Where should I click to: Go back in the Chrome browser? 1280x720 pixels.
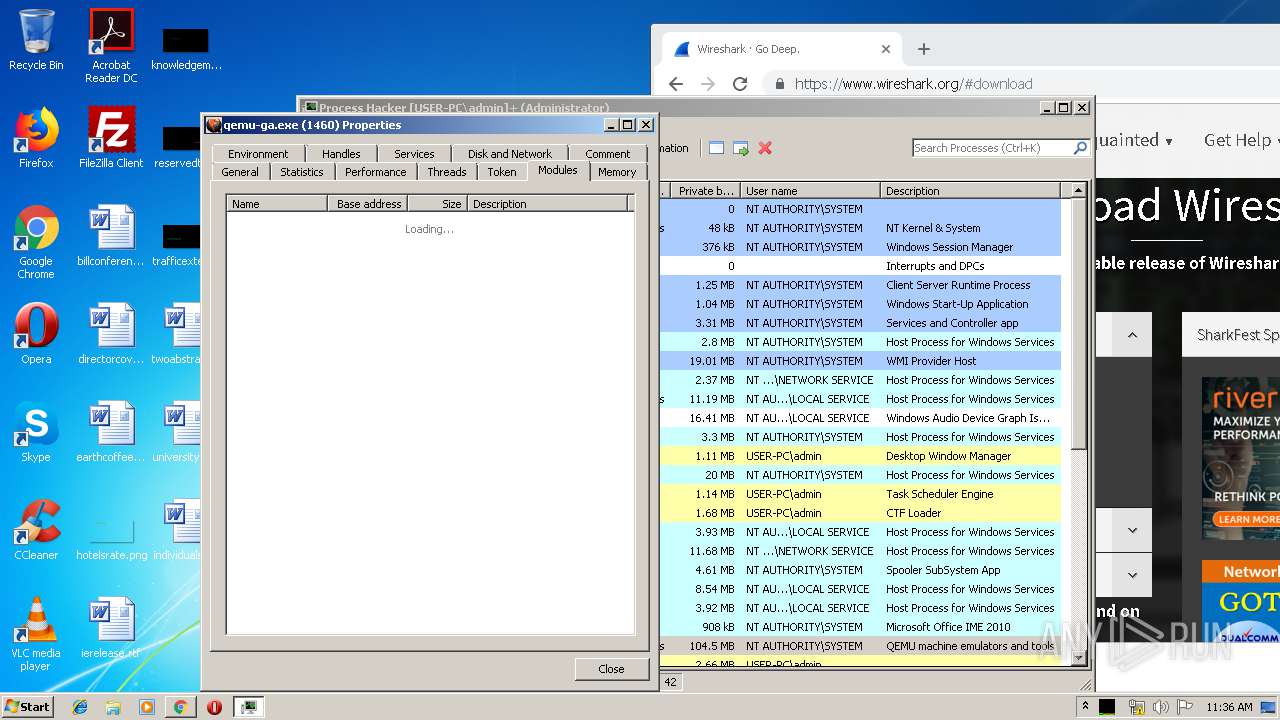(676, 84)
